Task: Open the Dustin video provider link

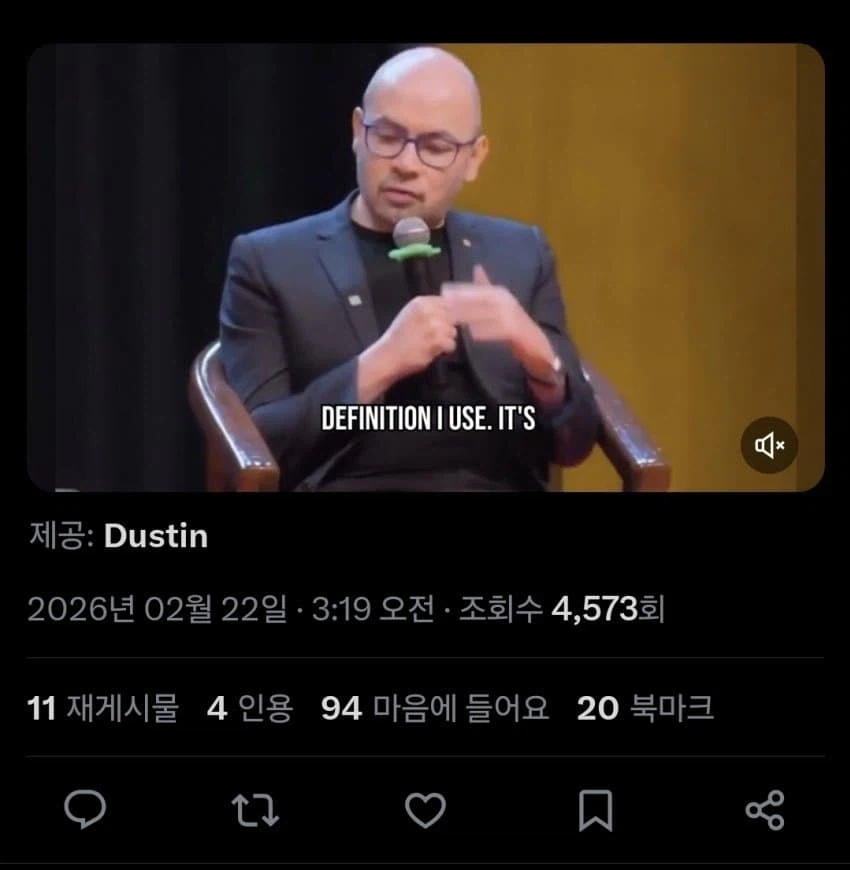Action: click(x=156, y=536)
